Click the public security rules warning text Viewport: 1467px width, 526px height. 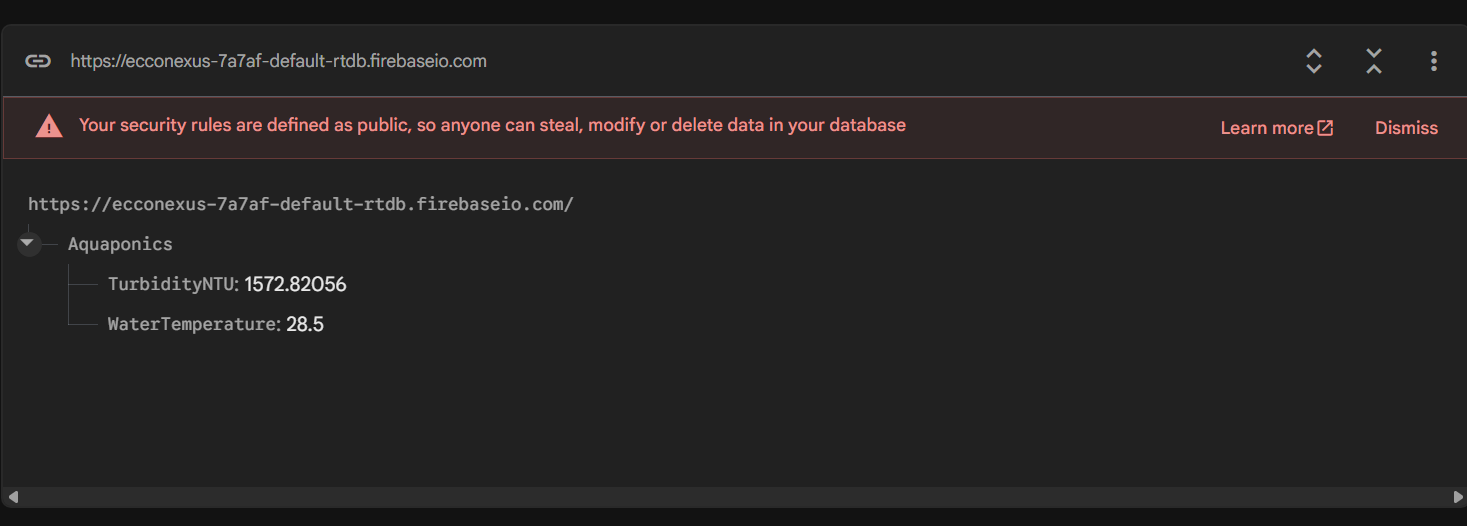tap(492, 125)
